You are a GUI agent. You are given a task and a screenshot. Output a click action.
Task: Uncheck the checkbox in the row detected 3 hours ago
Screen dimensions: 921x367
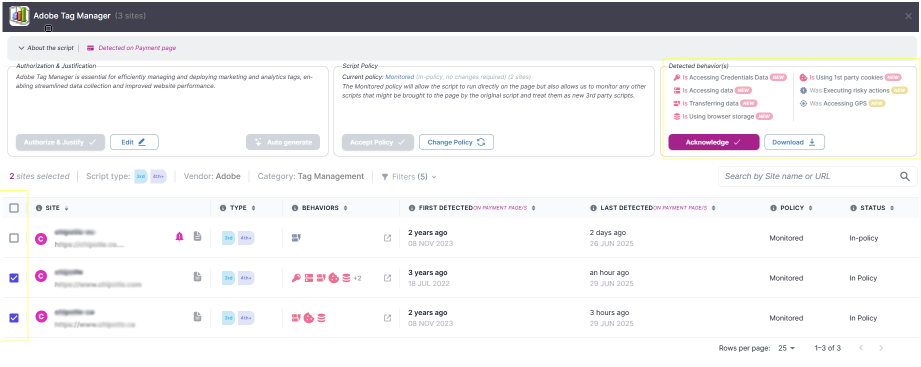point(14,318)
